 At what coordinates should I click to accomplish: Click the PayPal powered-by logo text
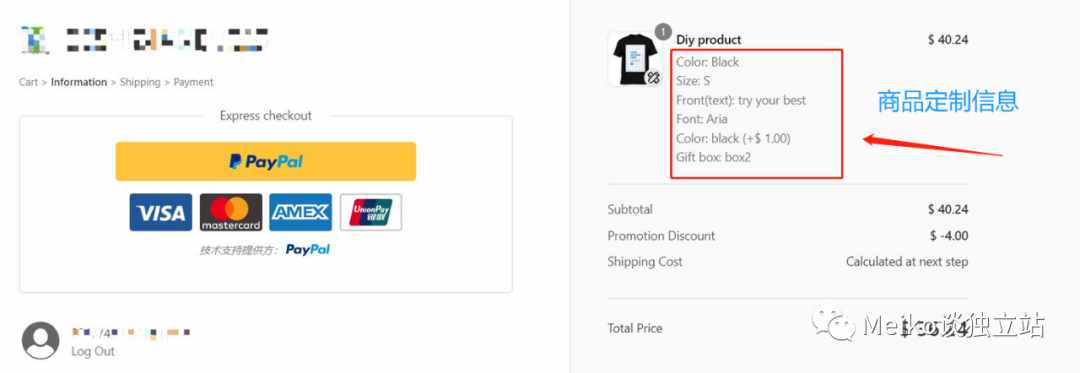point(308,250)
